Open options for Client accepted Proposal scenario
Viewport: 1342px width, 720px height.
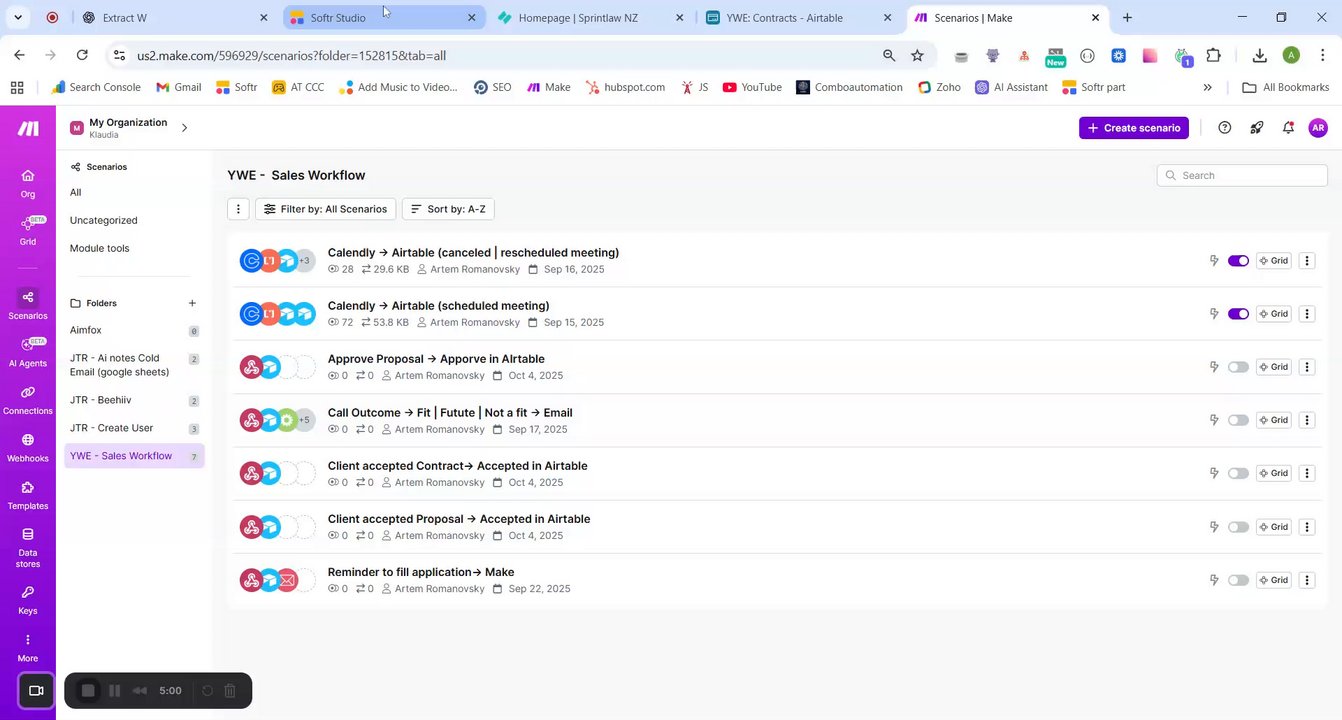pos(1307,527)
